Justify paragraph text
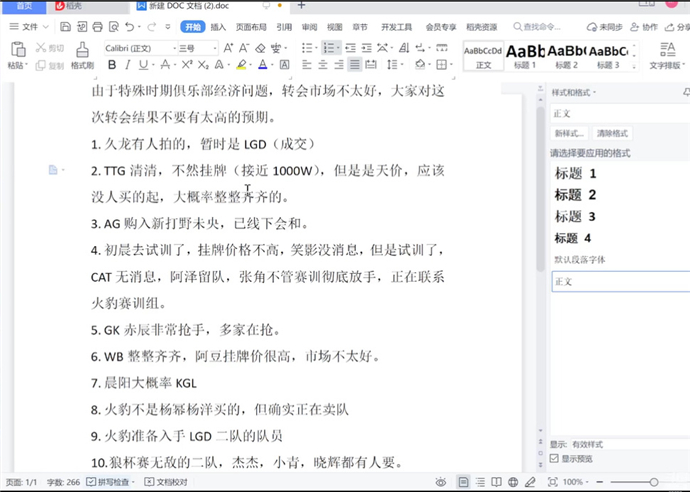The image size is (690, 492). (354, 65)
